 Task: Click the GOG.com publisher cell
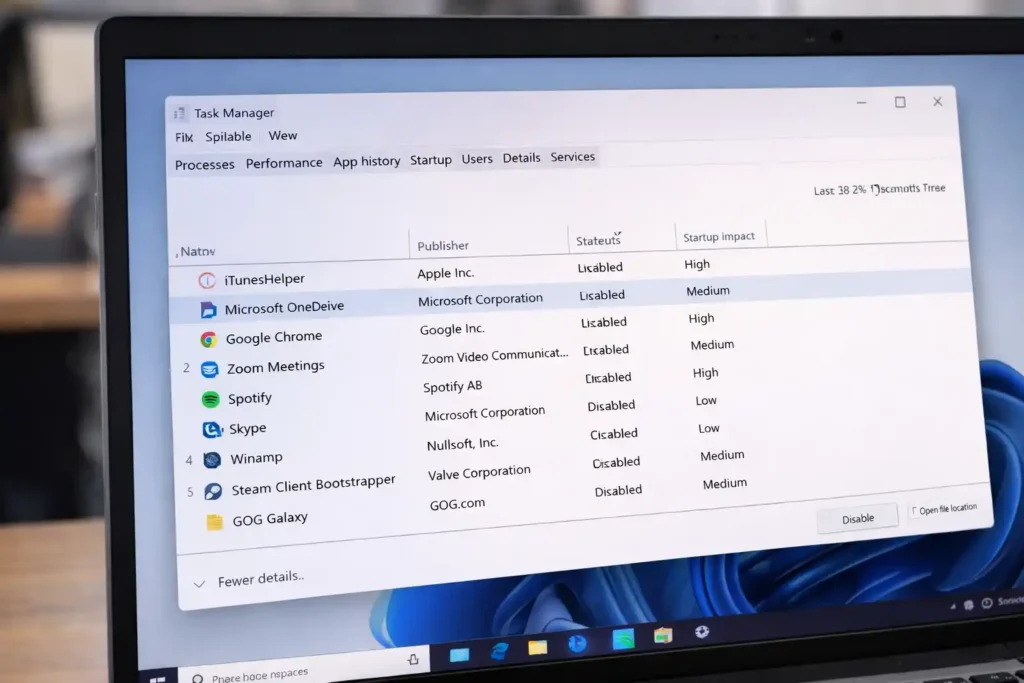coord(457,504)
